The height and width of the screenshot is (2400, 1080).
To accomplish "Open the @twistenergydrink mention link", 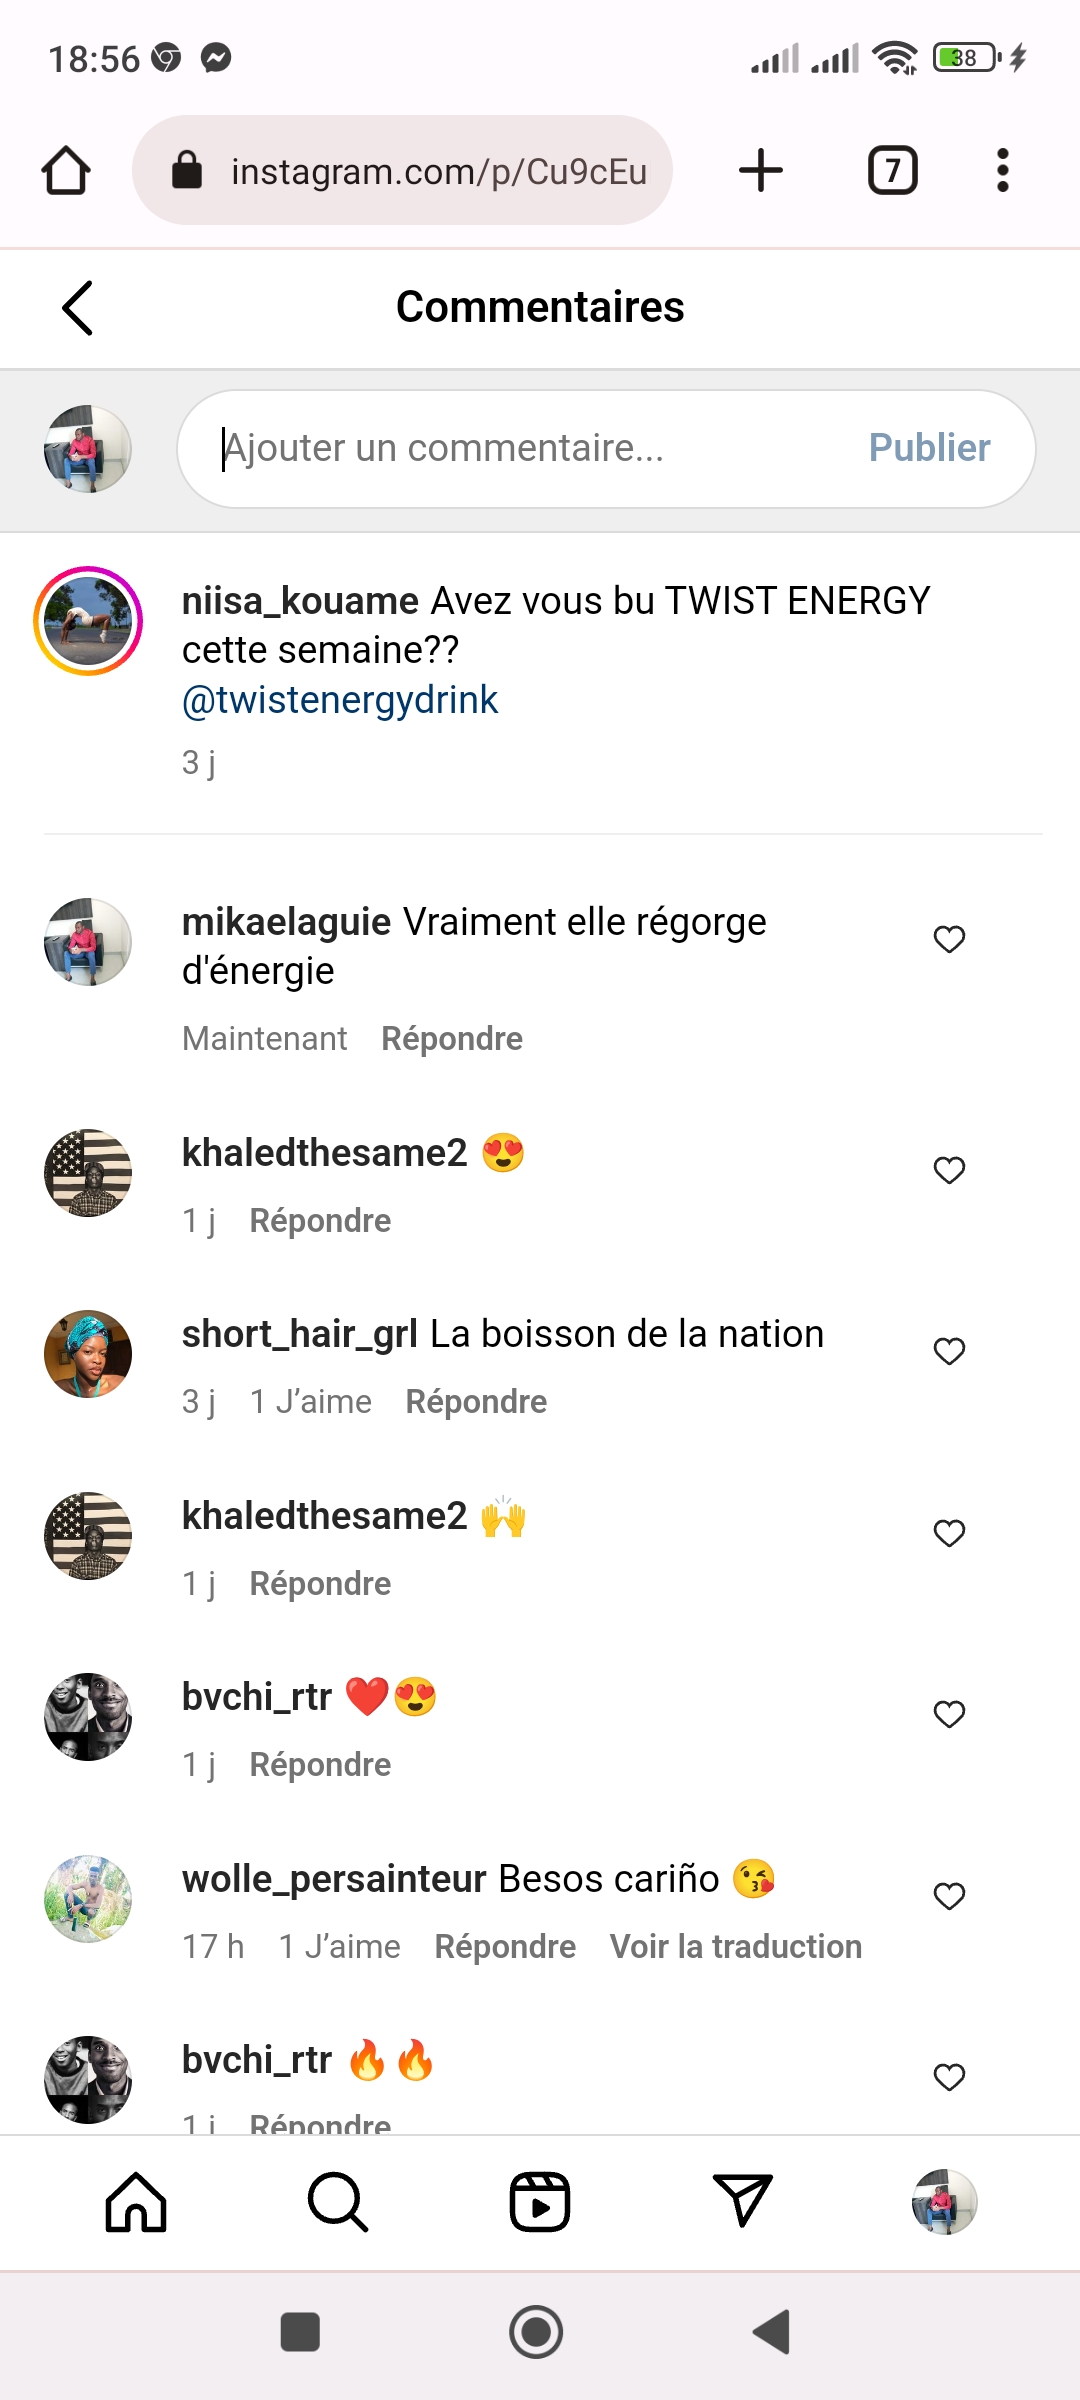I will 340,700.
